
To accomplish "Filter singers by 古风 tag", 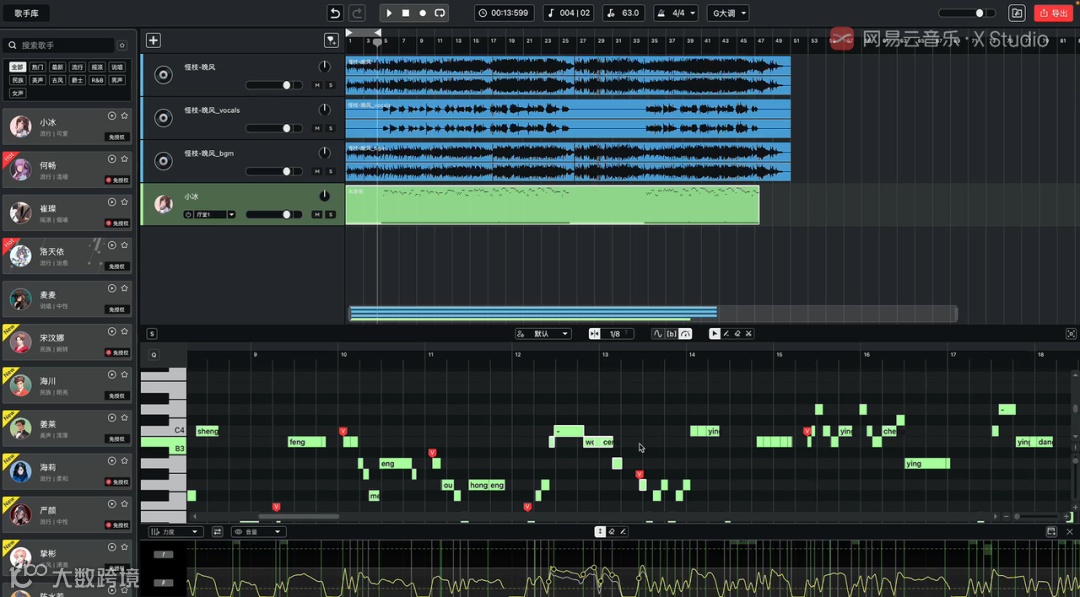I will click(x=58, y=81).
